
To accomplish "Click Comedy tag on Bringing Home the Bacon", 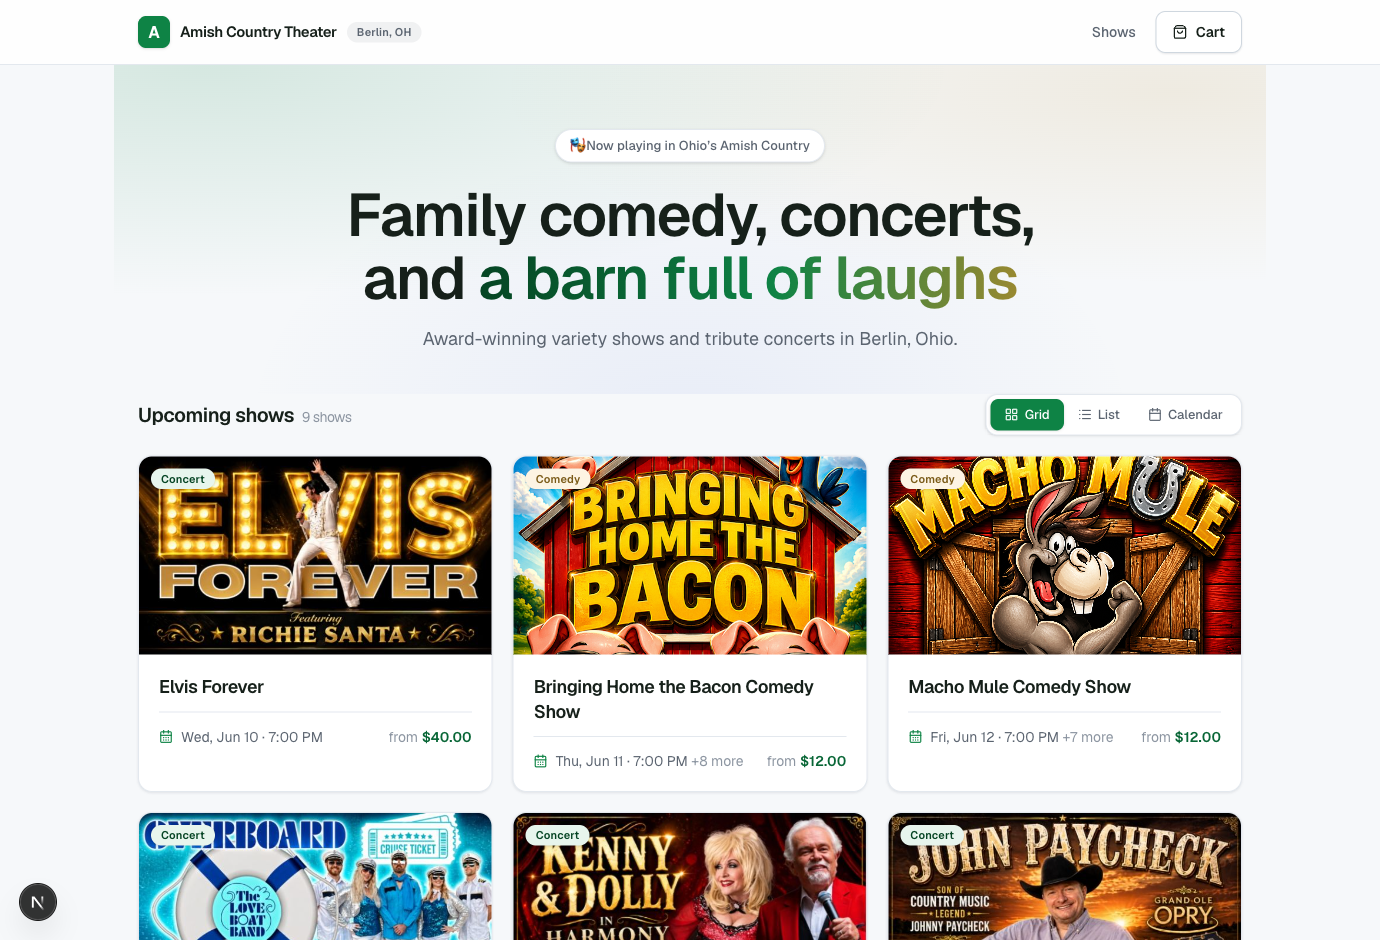I will click(x=558, y=479).
